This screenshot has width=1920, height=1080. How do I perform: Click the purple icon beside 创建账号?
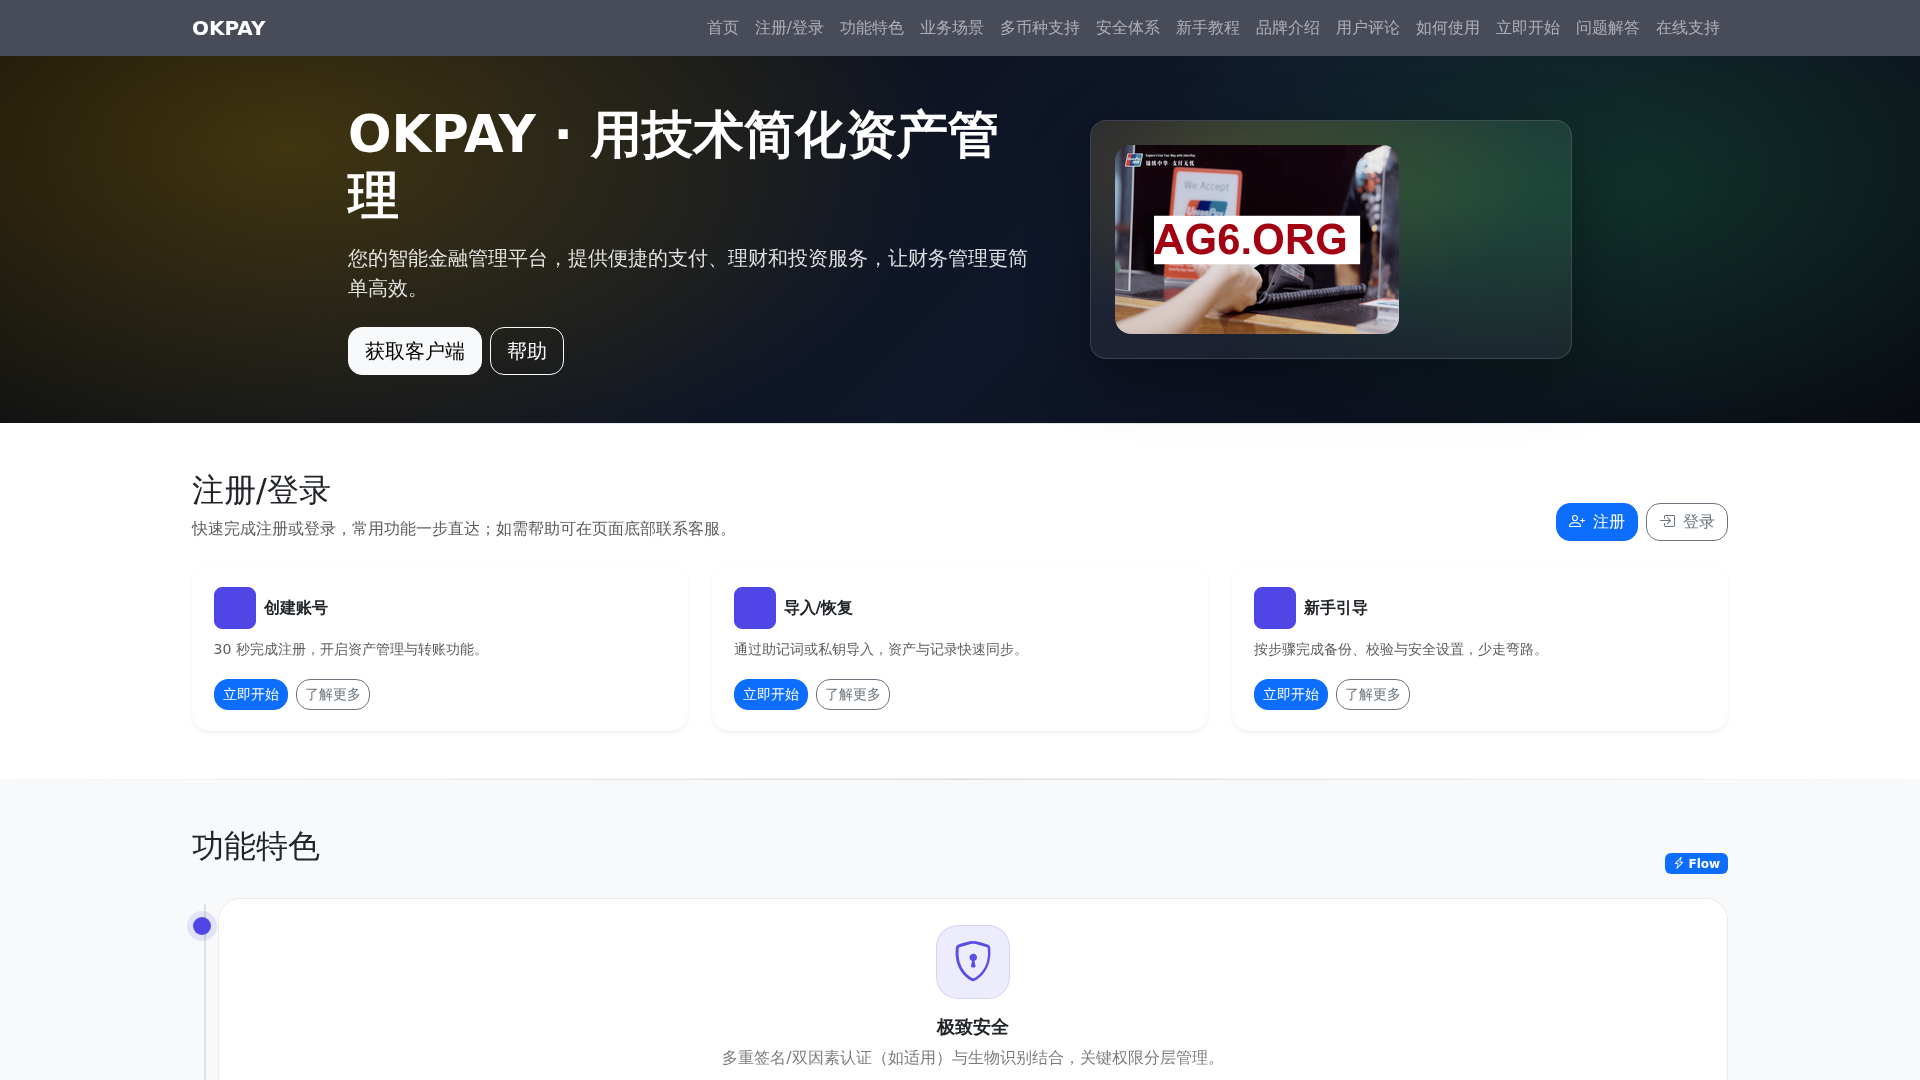pos(235,608)
